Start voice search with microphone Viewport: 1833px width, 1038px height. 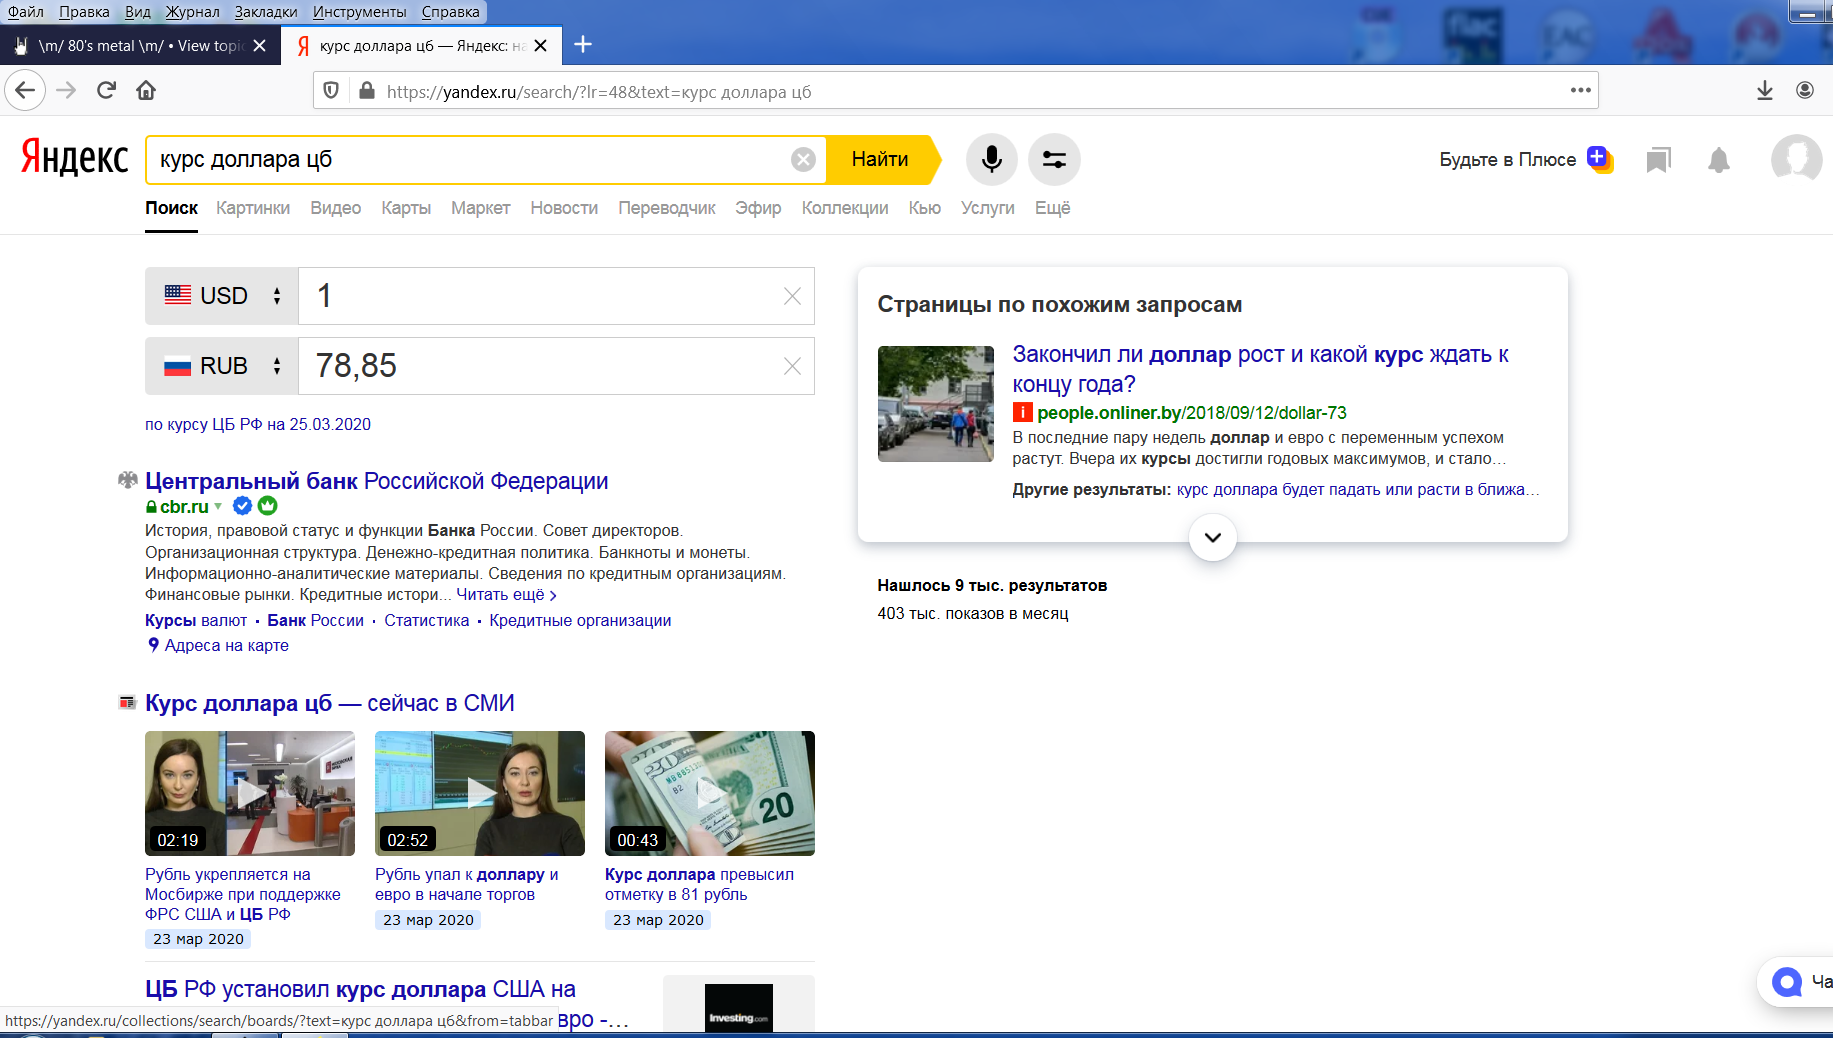point(992,160)
